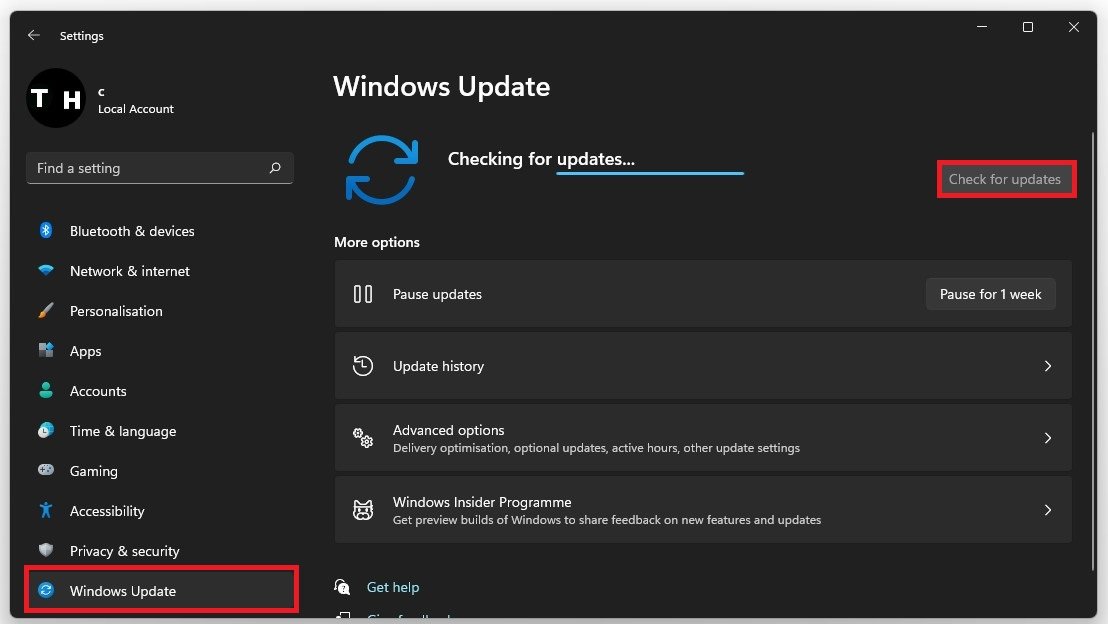Expand Update history with its chevron
Viewport: 1108px width, 624px height.
[x=1047, y=366]
